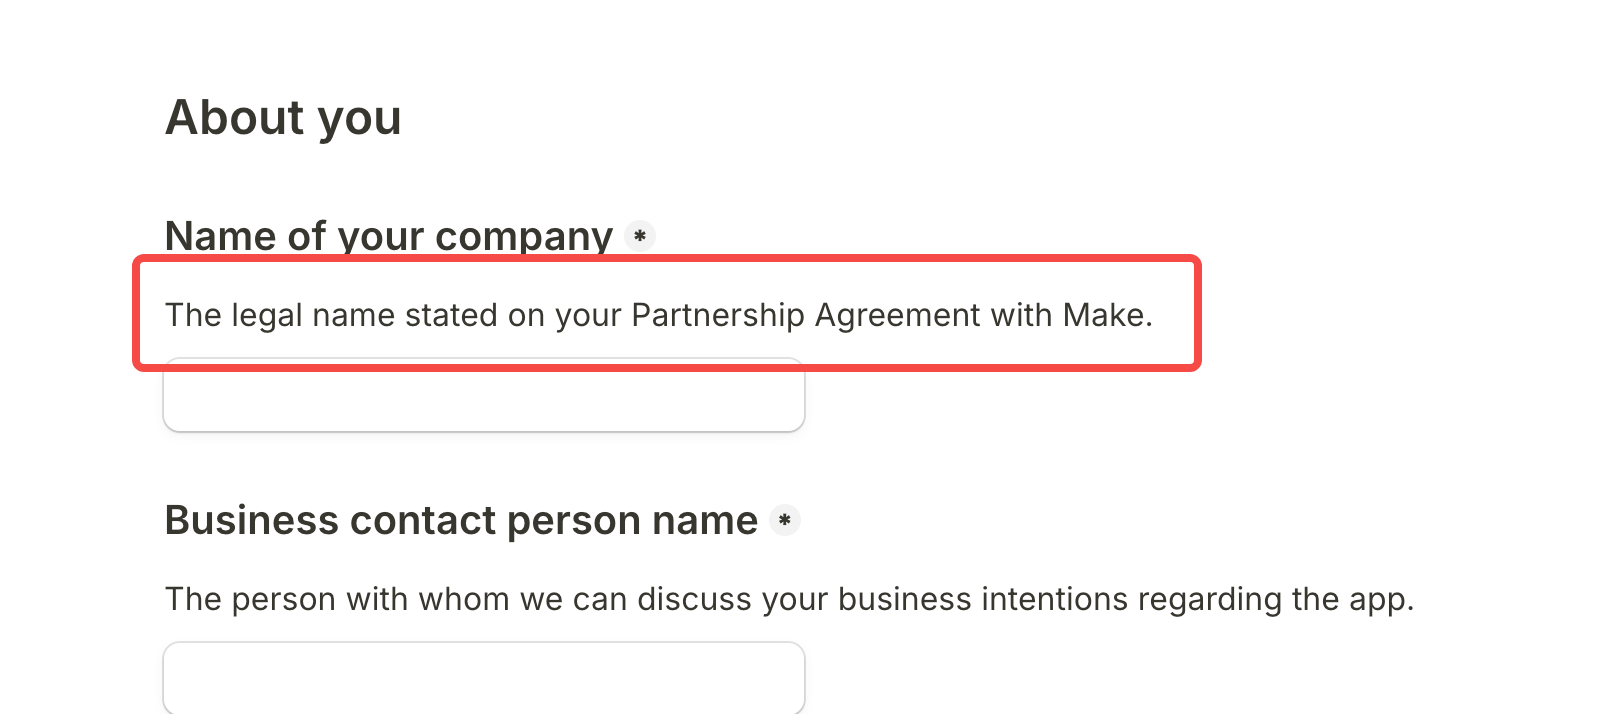1608x714 pixels.
Task: Click the word "Make" in the company description
Action: (1103, 315)
